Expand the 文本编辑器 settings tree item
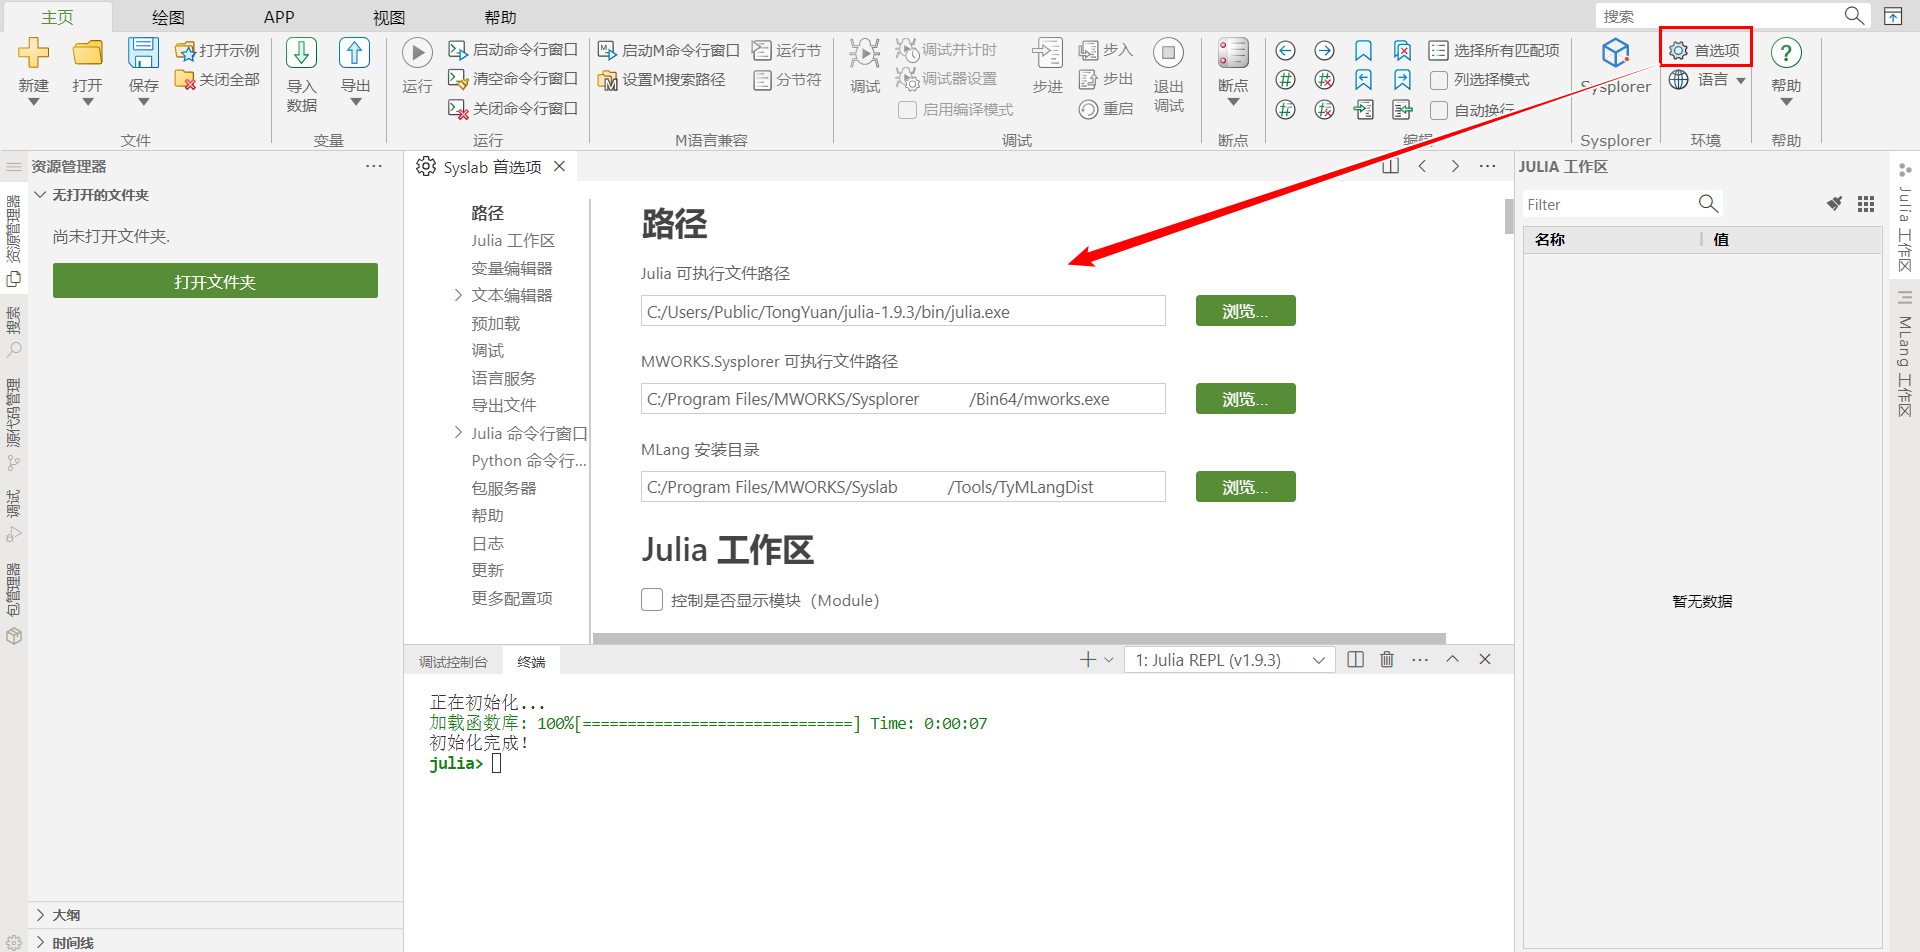This screenshot has height=952, width=1920. [458, 295]
